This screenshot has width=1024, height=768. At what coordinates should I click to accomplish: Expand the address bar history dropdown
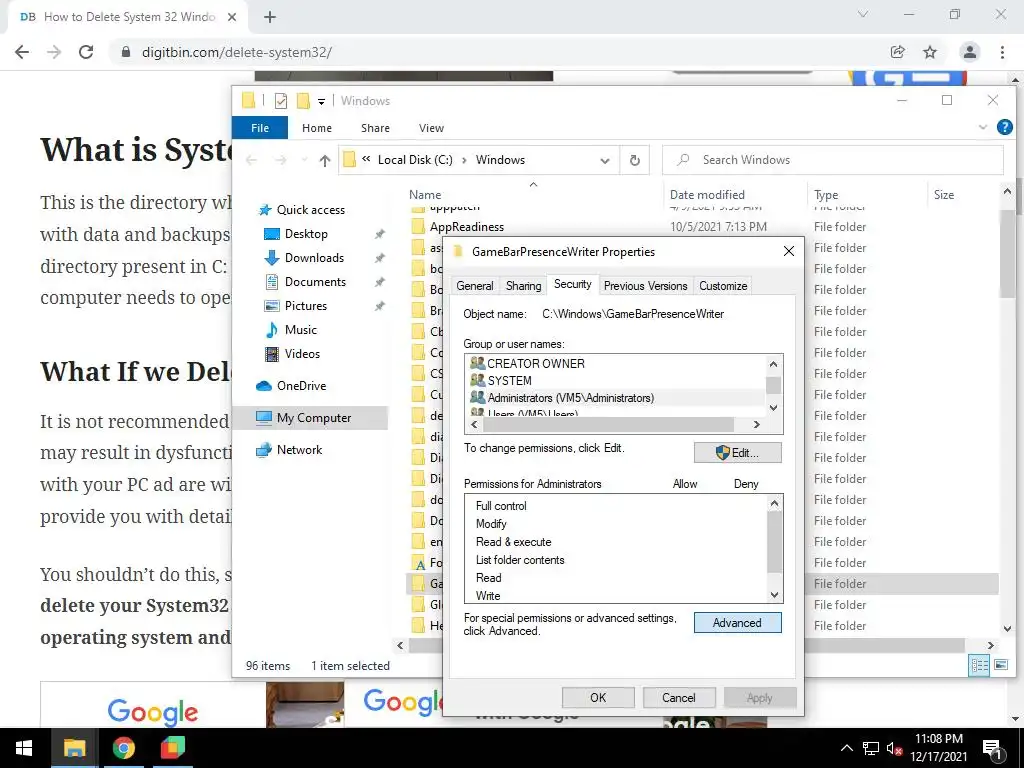[605, 161]
